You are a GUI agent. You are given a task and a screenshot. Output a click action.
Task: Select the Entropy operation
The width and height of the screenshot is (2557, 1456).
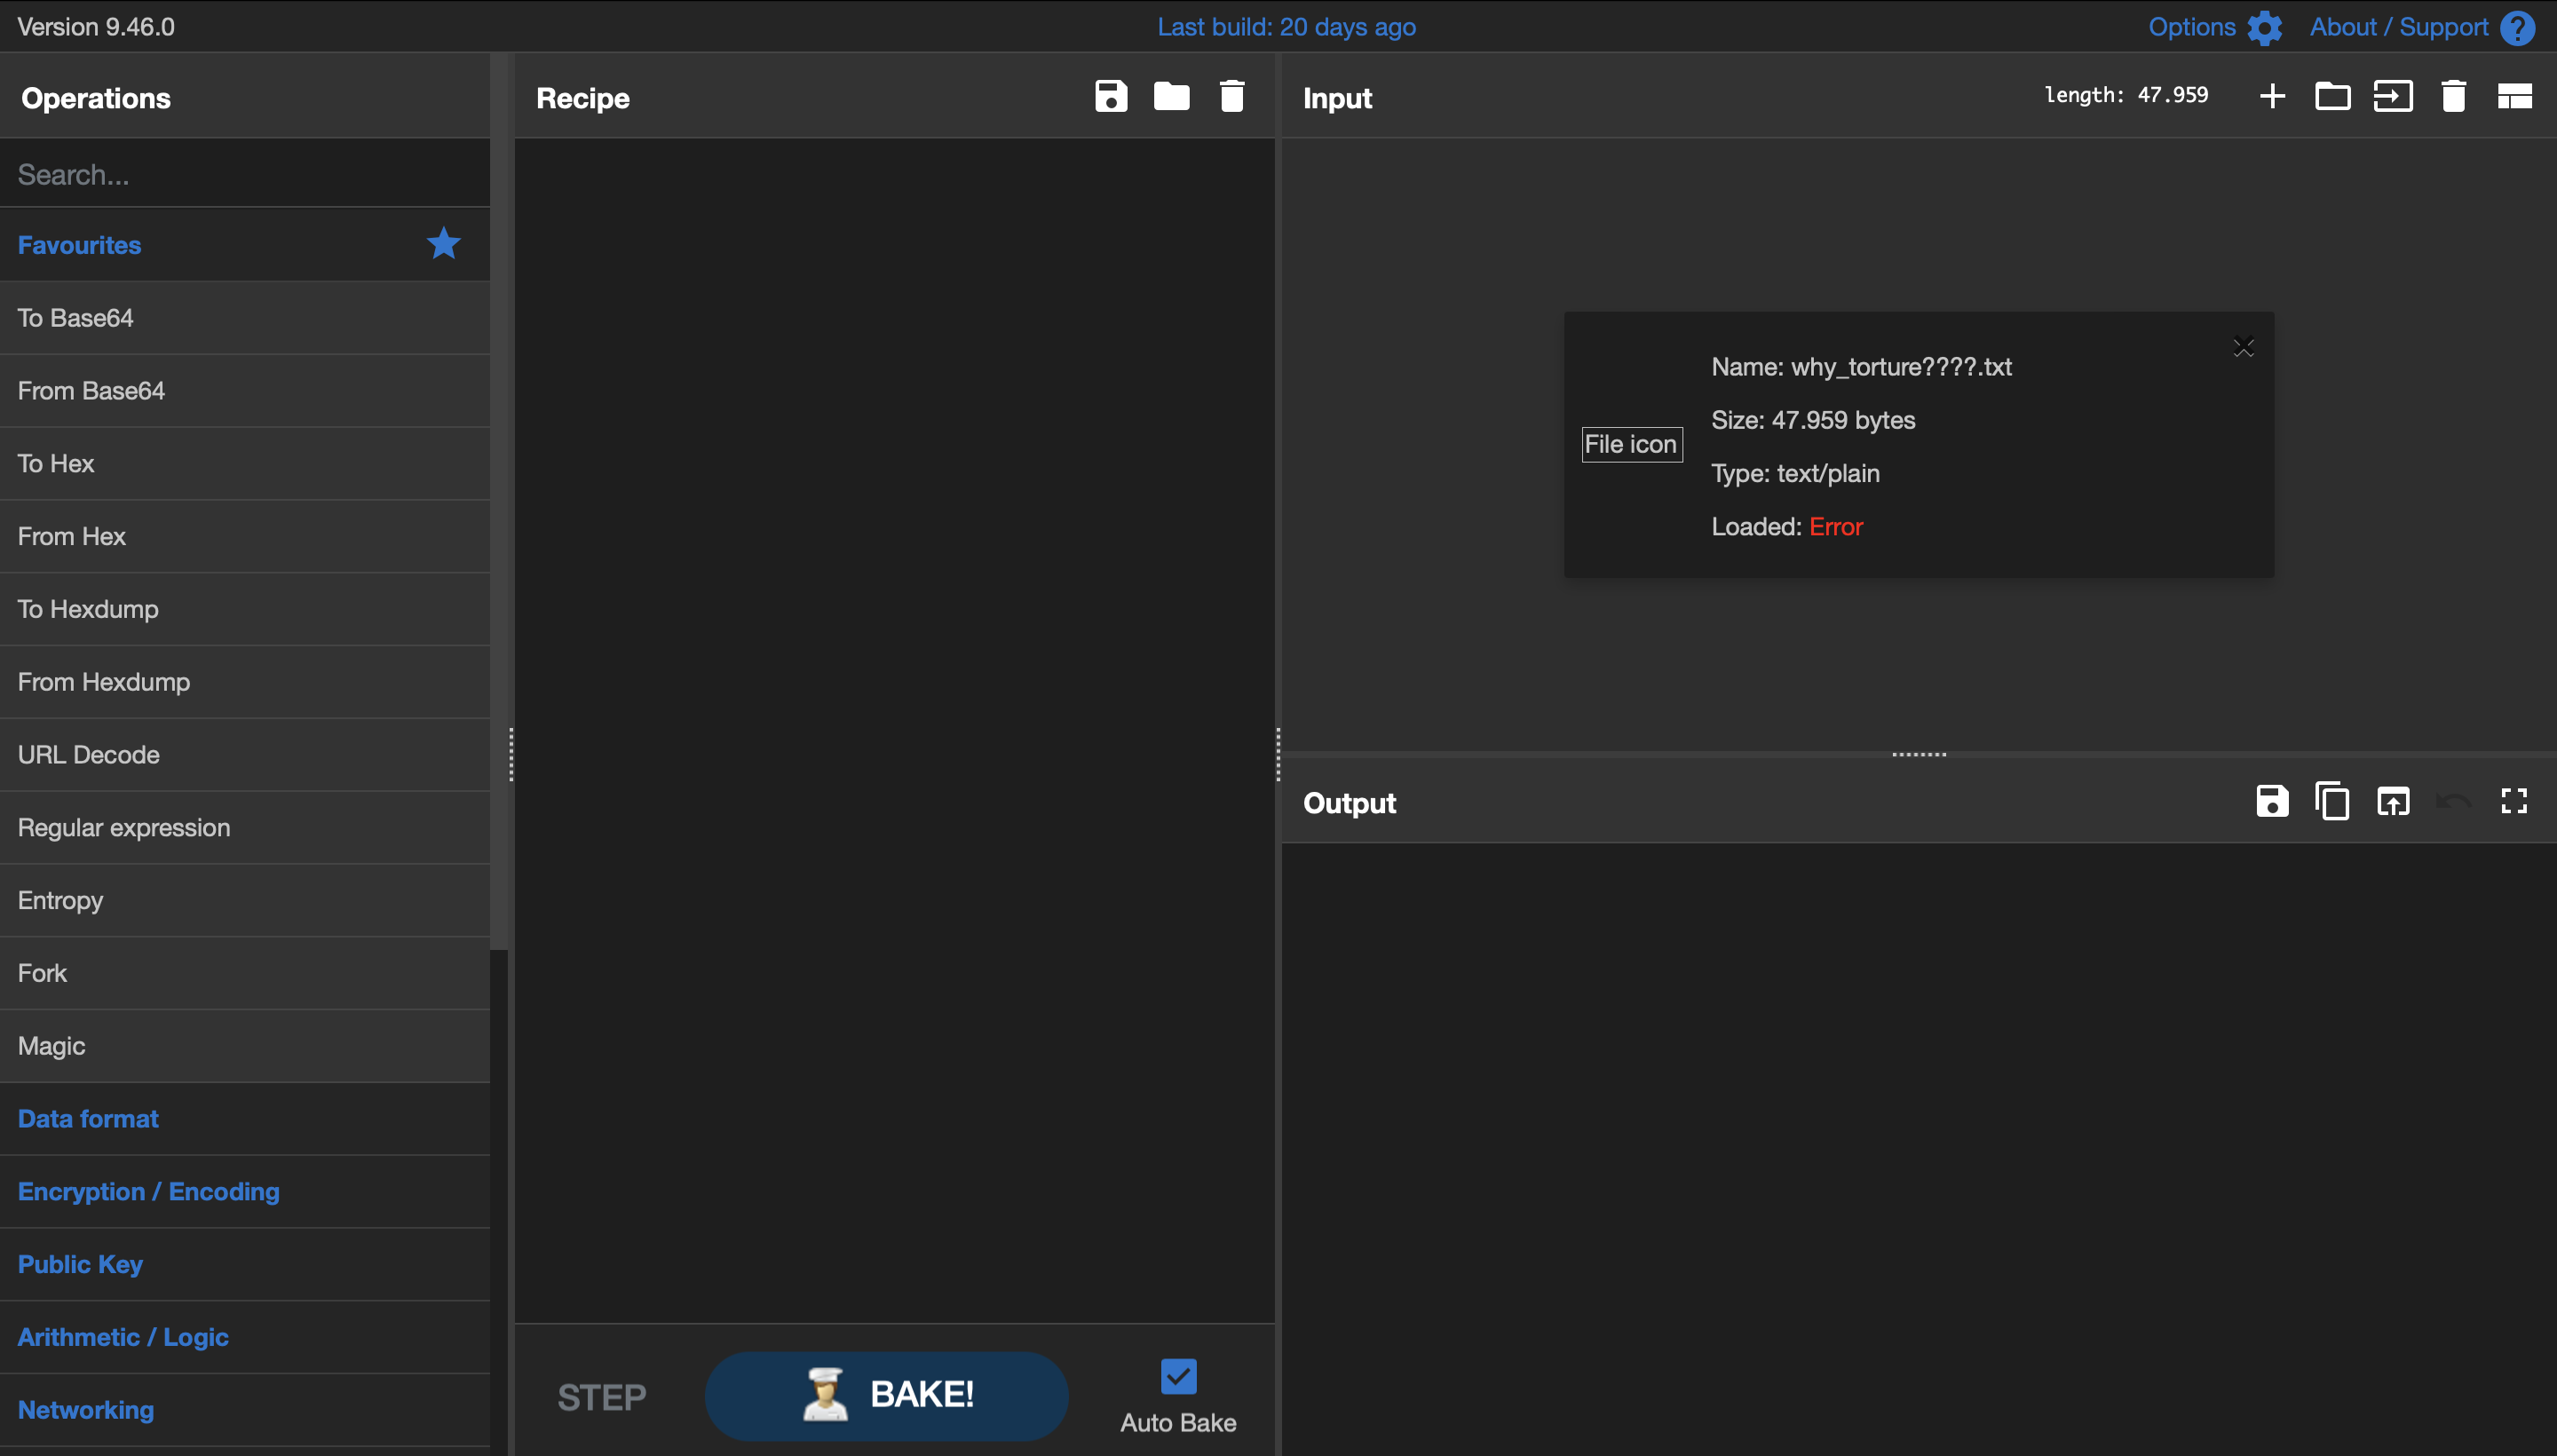[245, 901]
